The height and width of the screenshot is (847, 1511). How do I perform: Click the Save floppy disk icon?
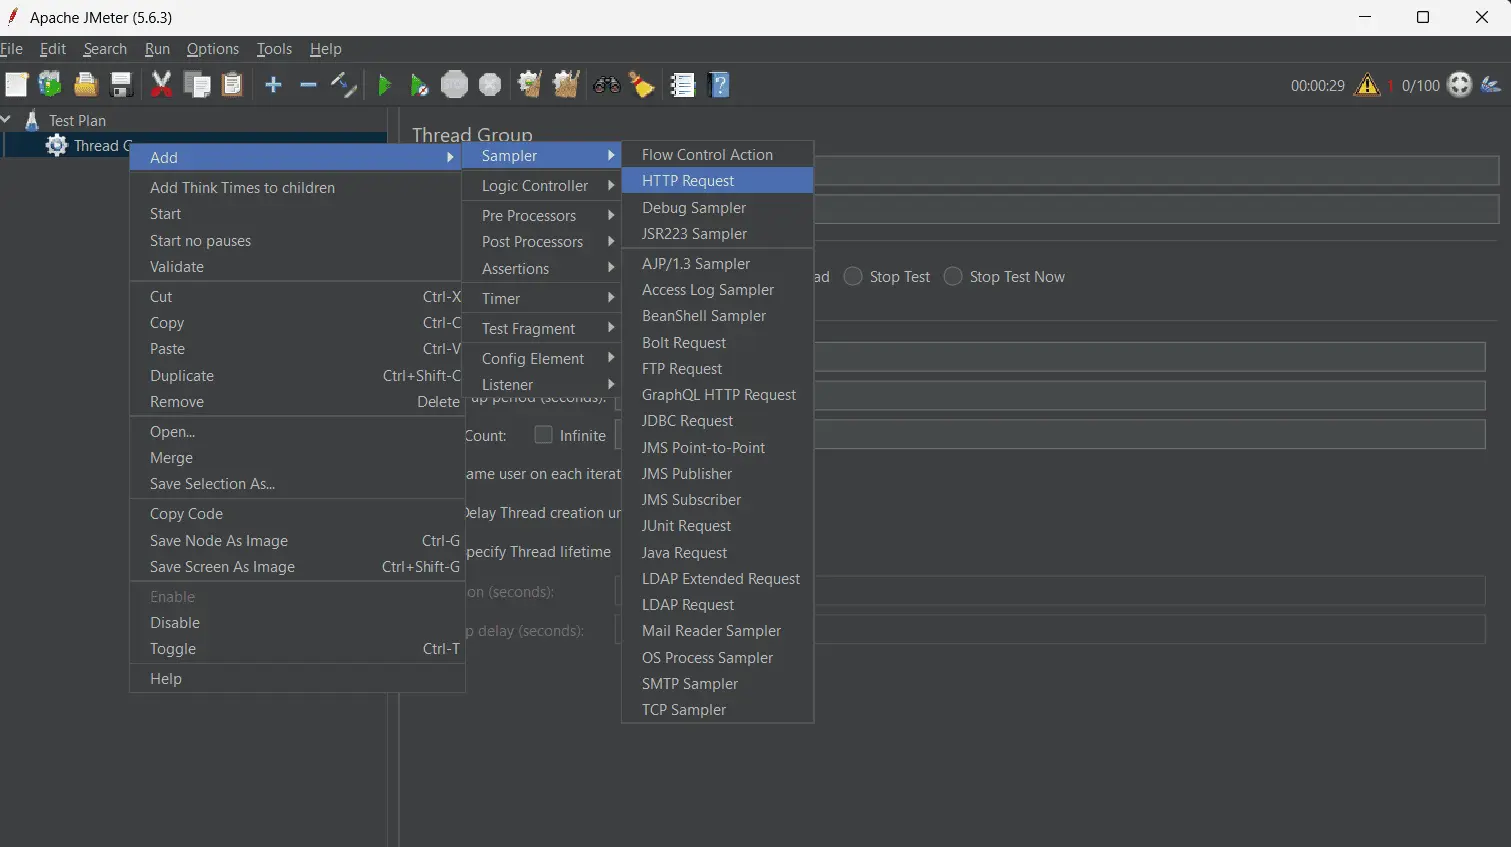[121, 85]
